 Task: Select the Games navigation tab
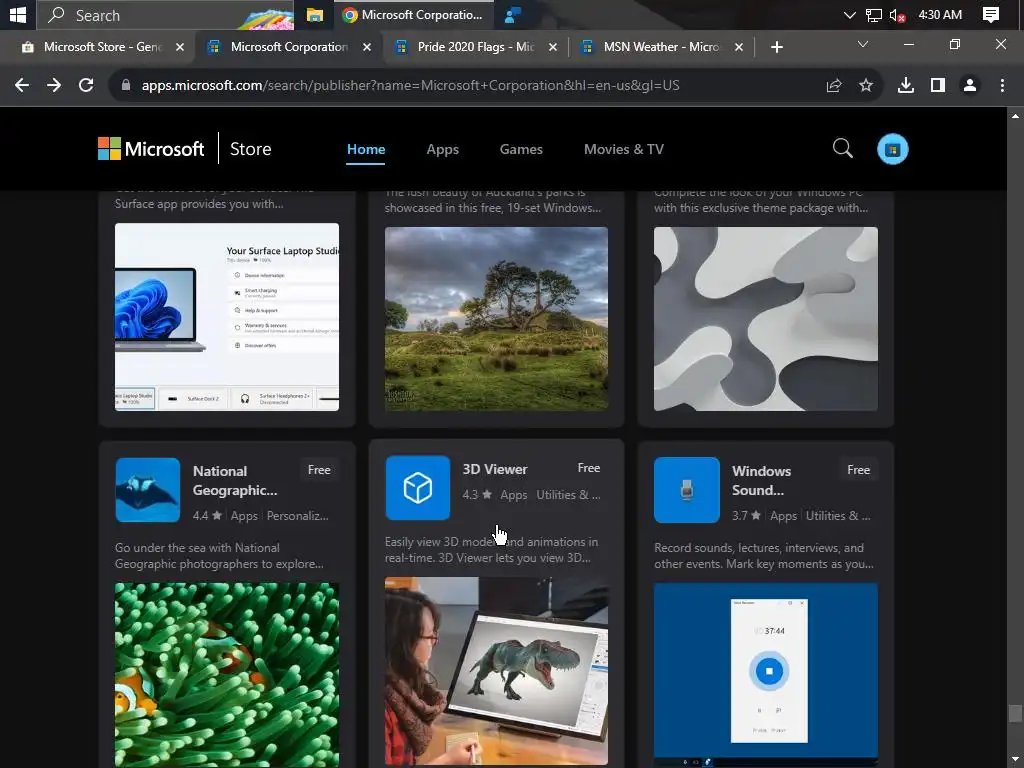tap(520, 149)
